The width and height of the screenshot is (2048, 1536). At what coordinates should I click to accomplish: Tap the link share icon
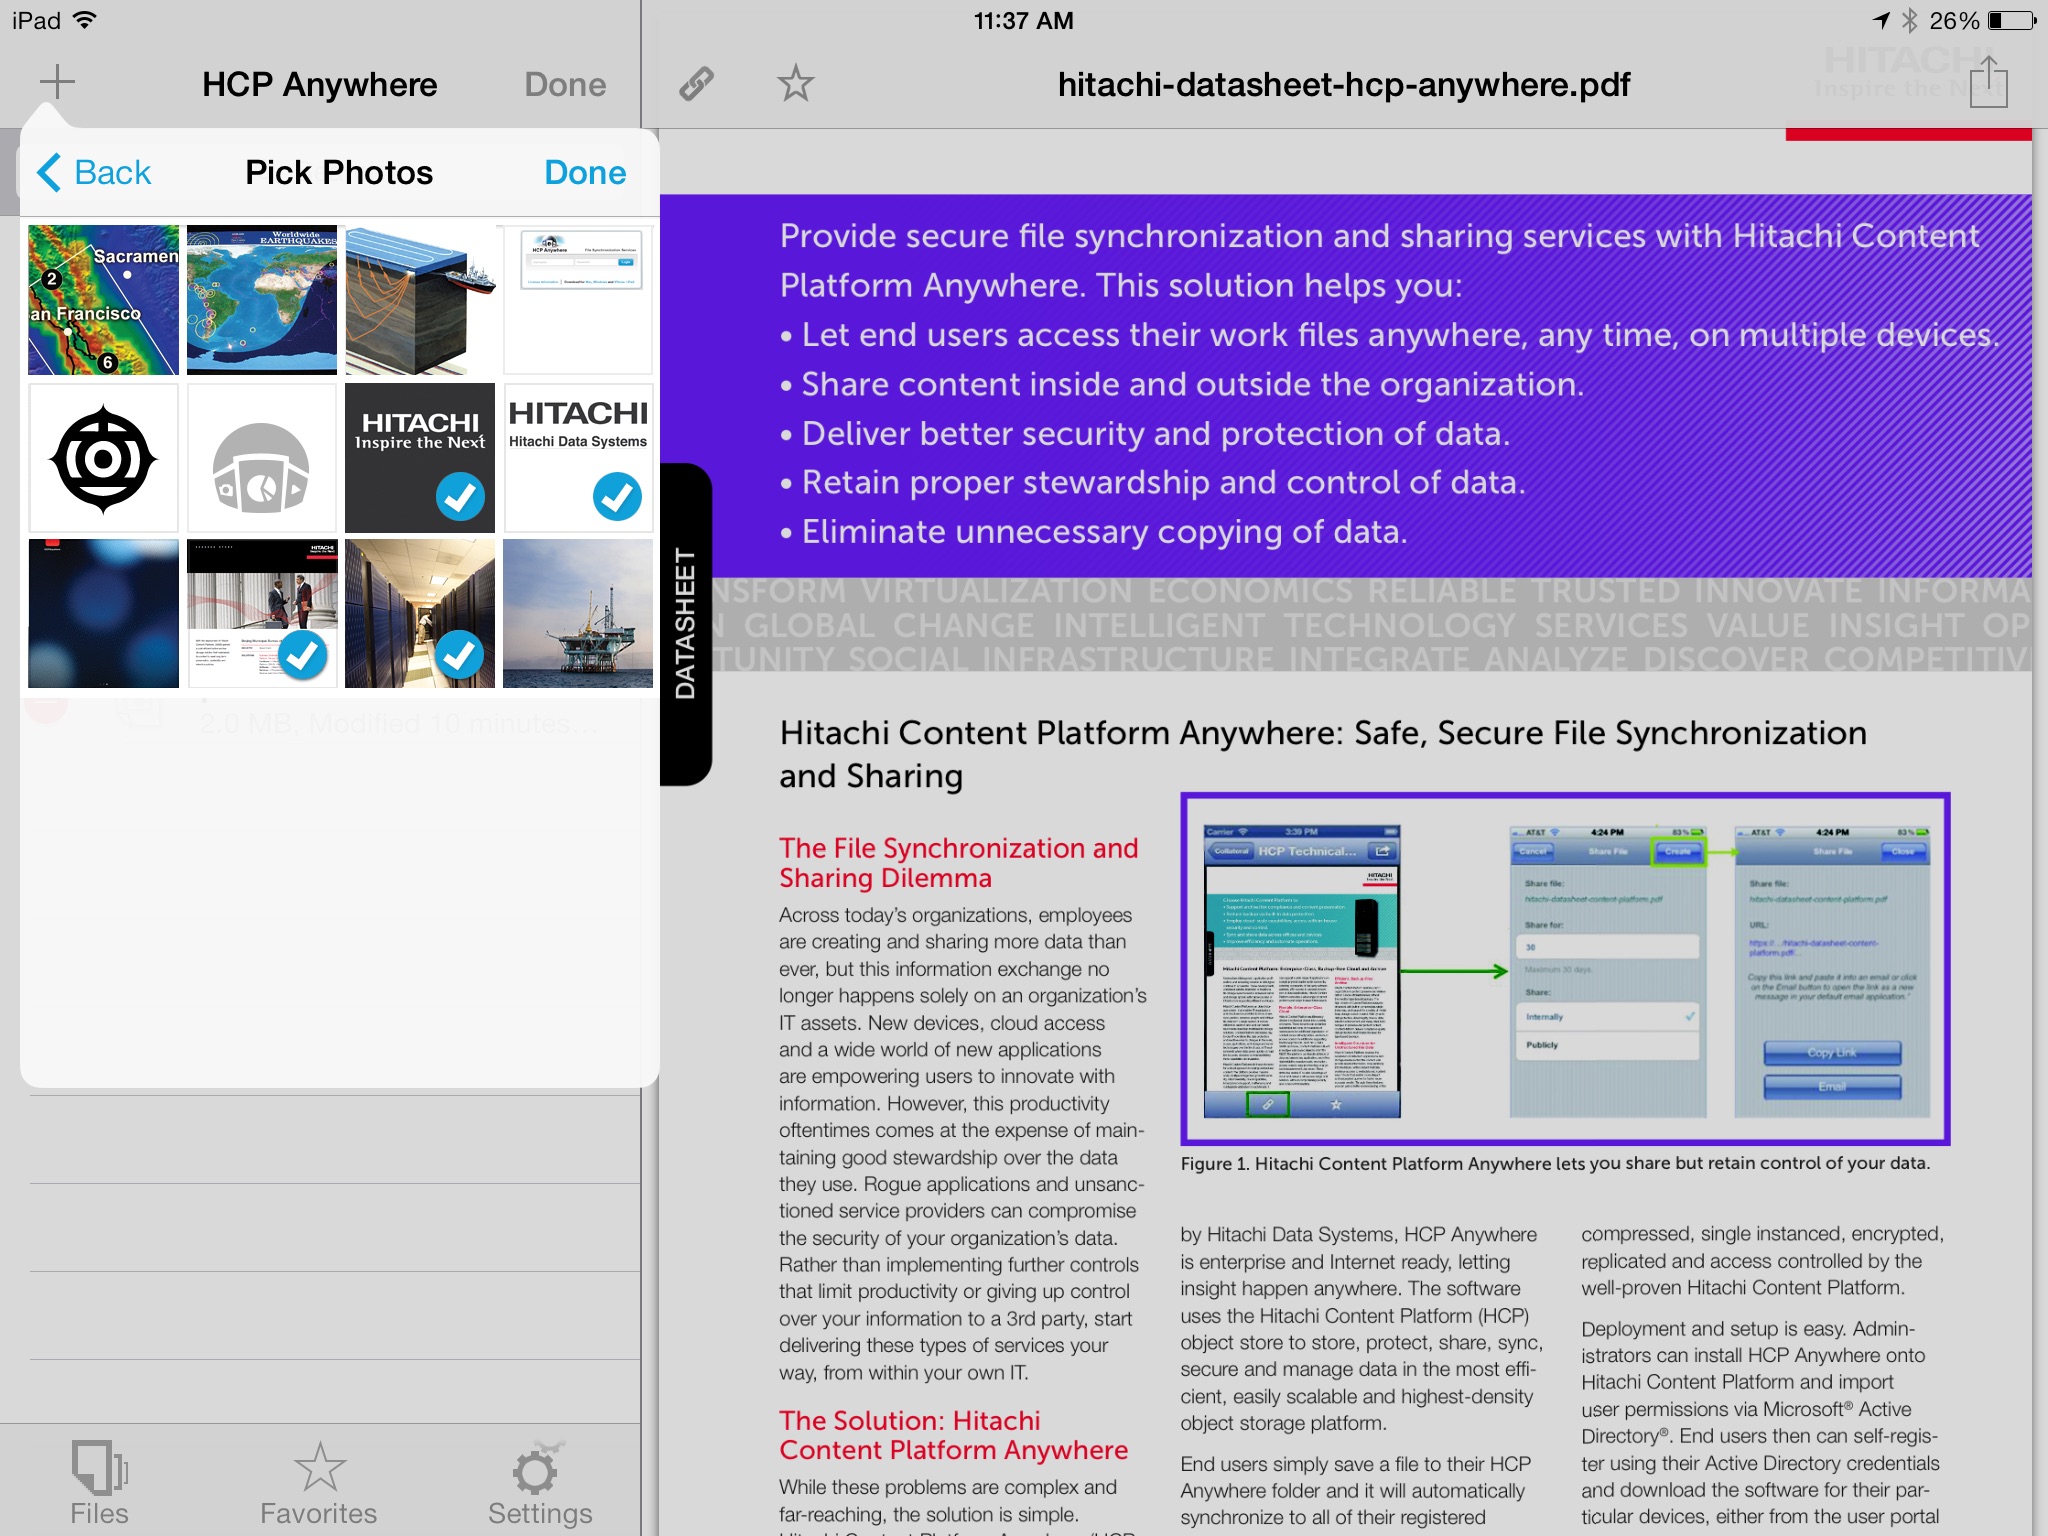point(696,84)
